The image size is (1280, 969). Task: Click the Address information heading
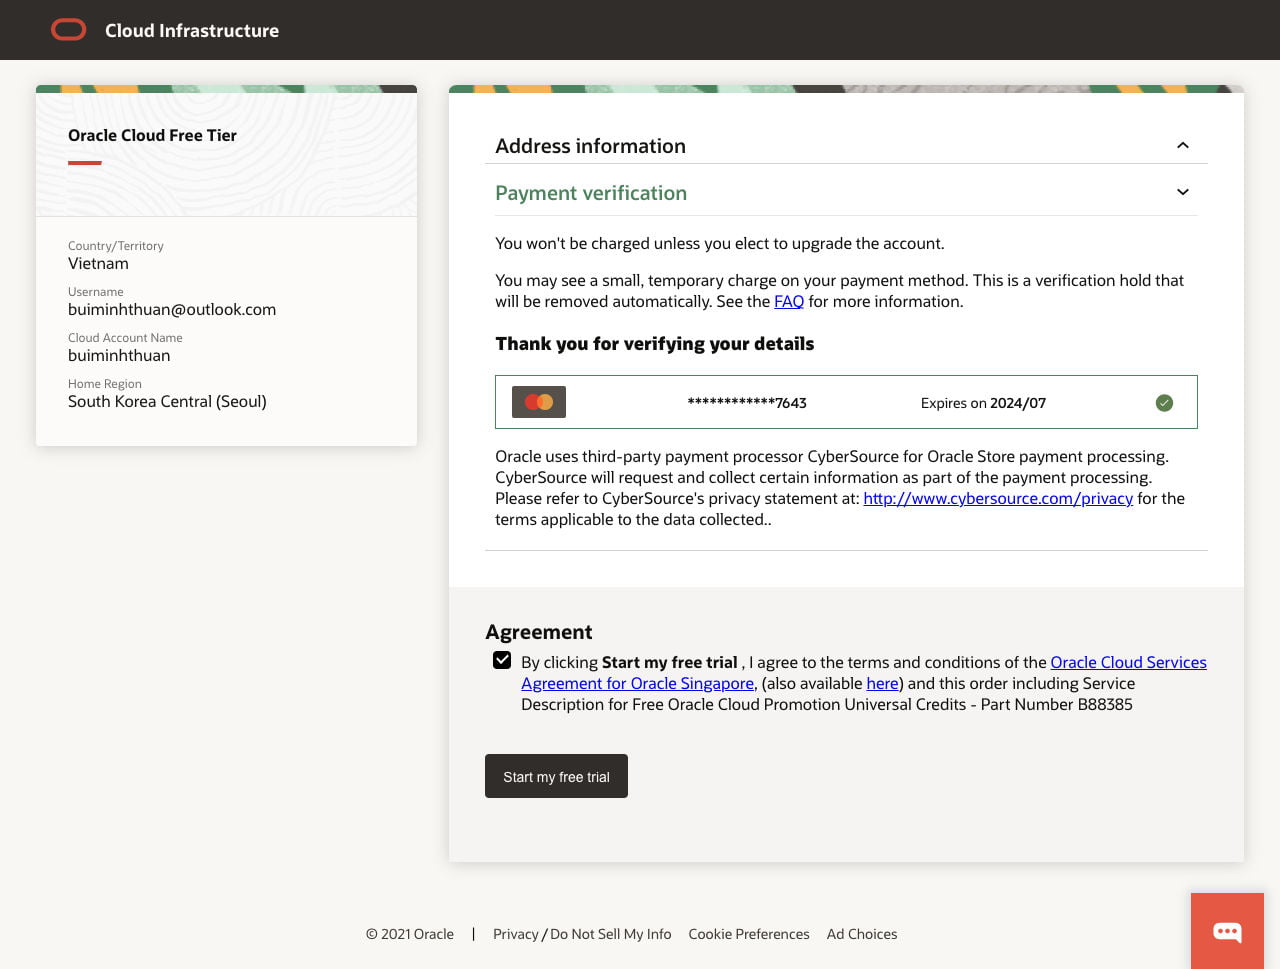(590, 146)
